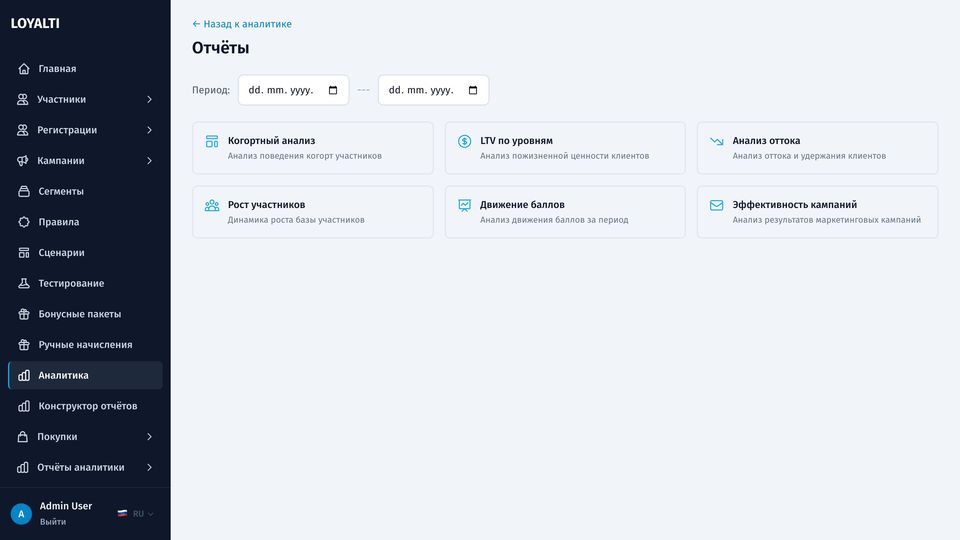
Task: Click the Отчёты page heading
Action: click(x=220, y=48)
